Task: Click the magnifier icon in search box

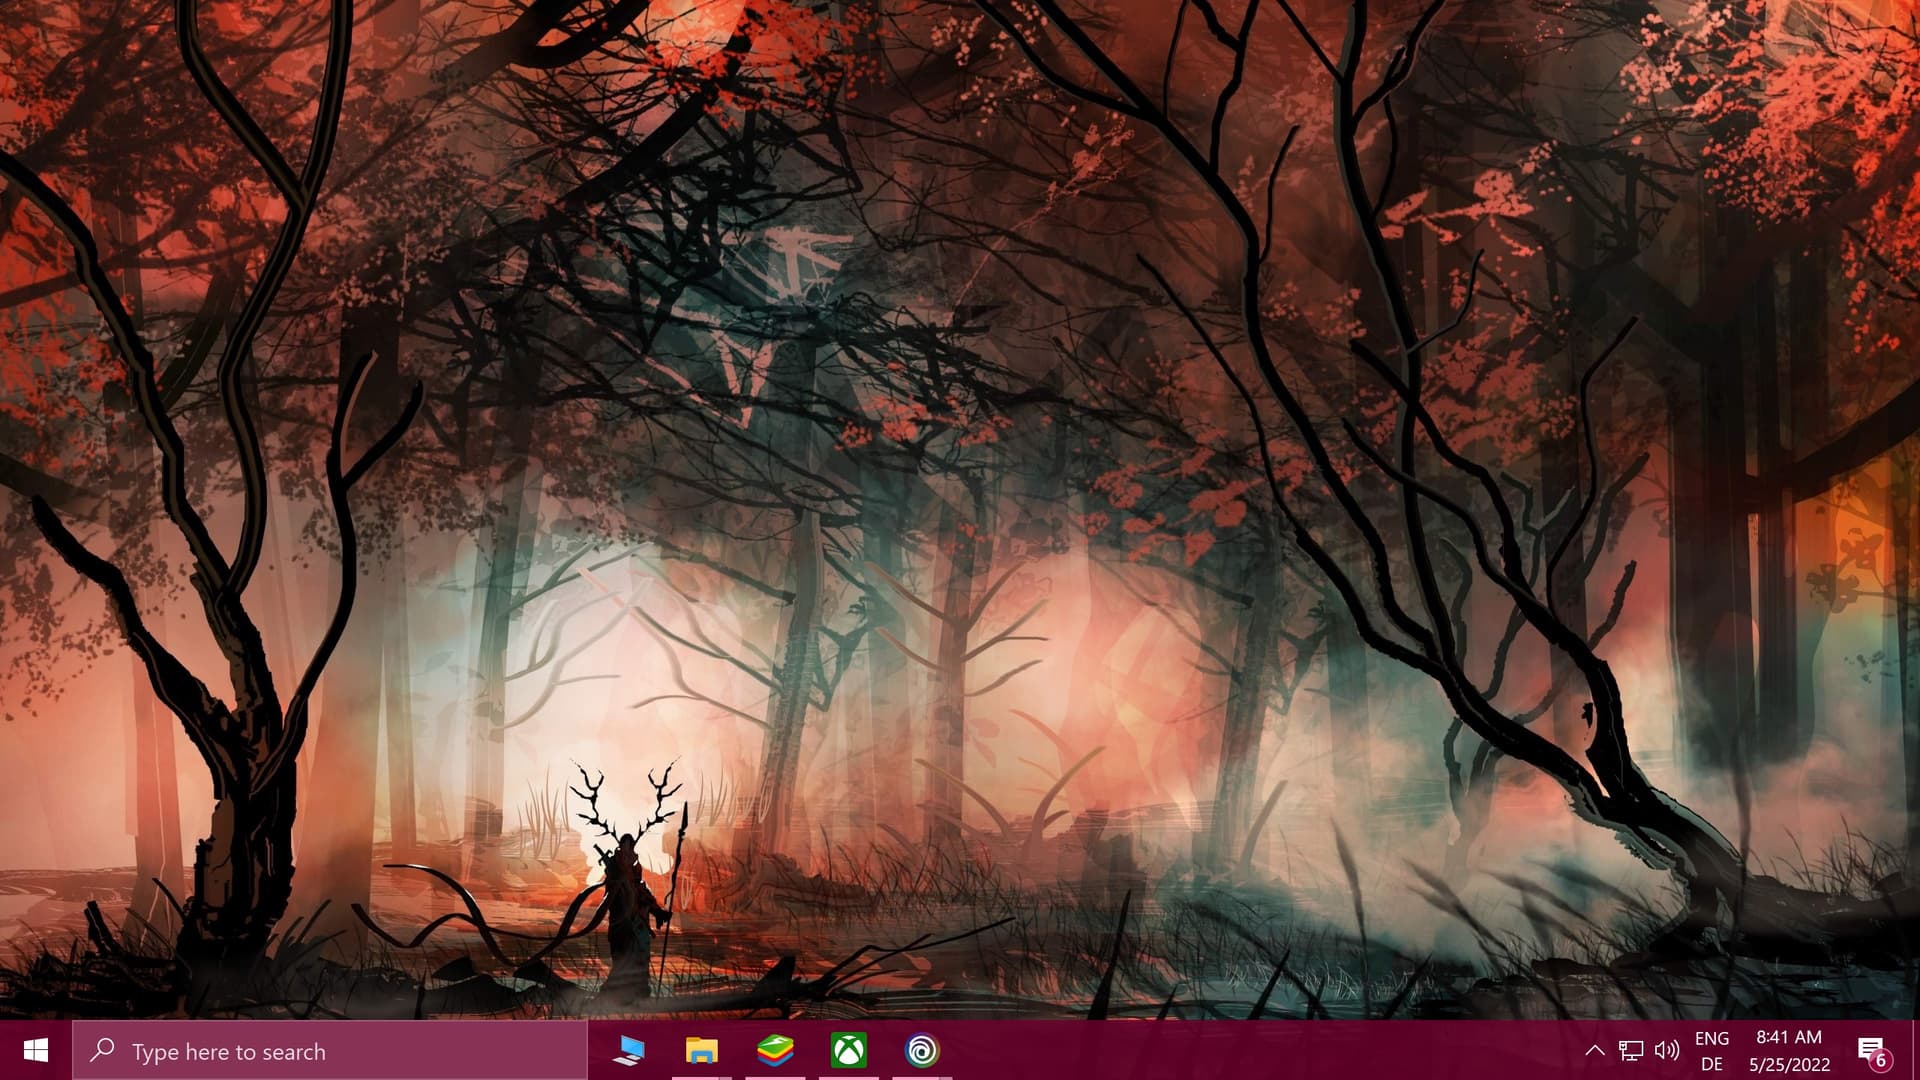Action: [102, 1050]
